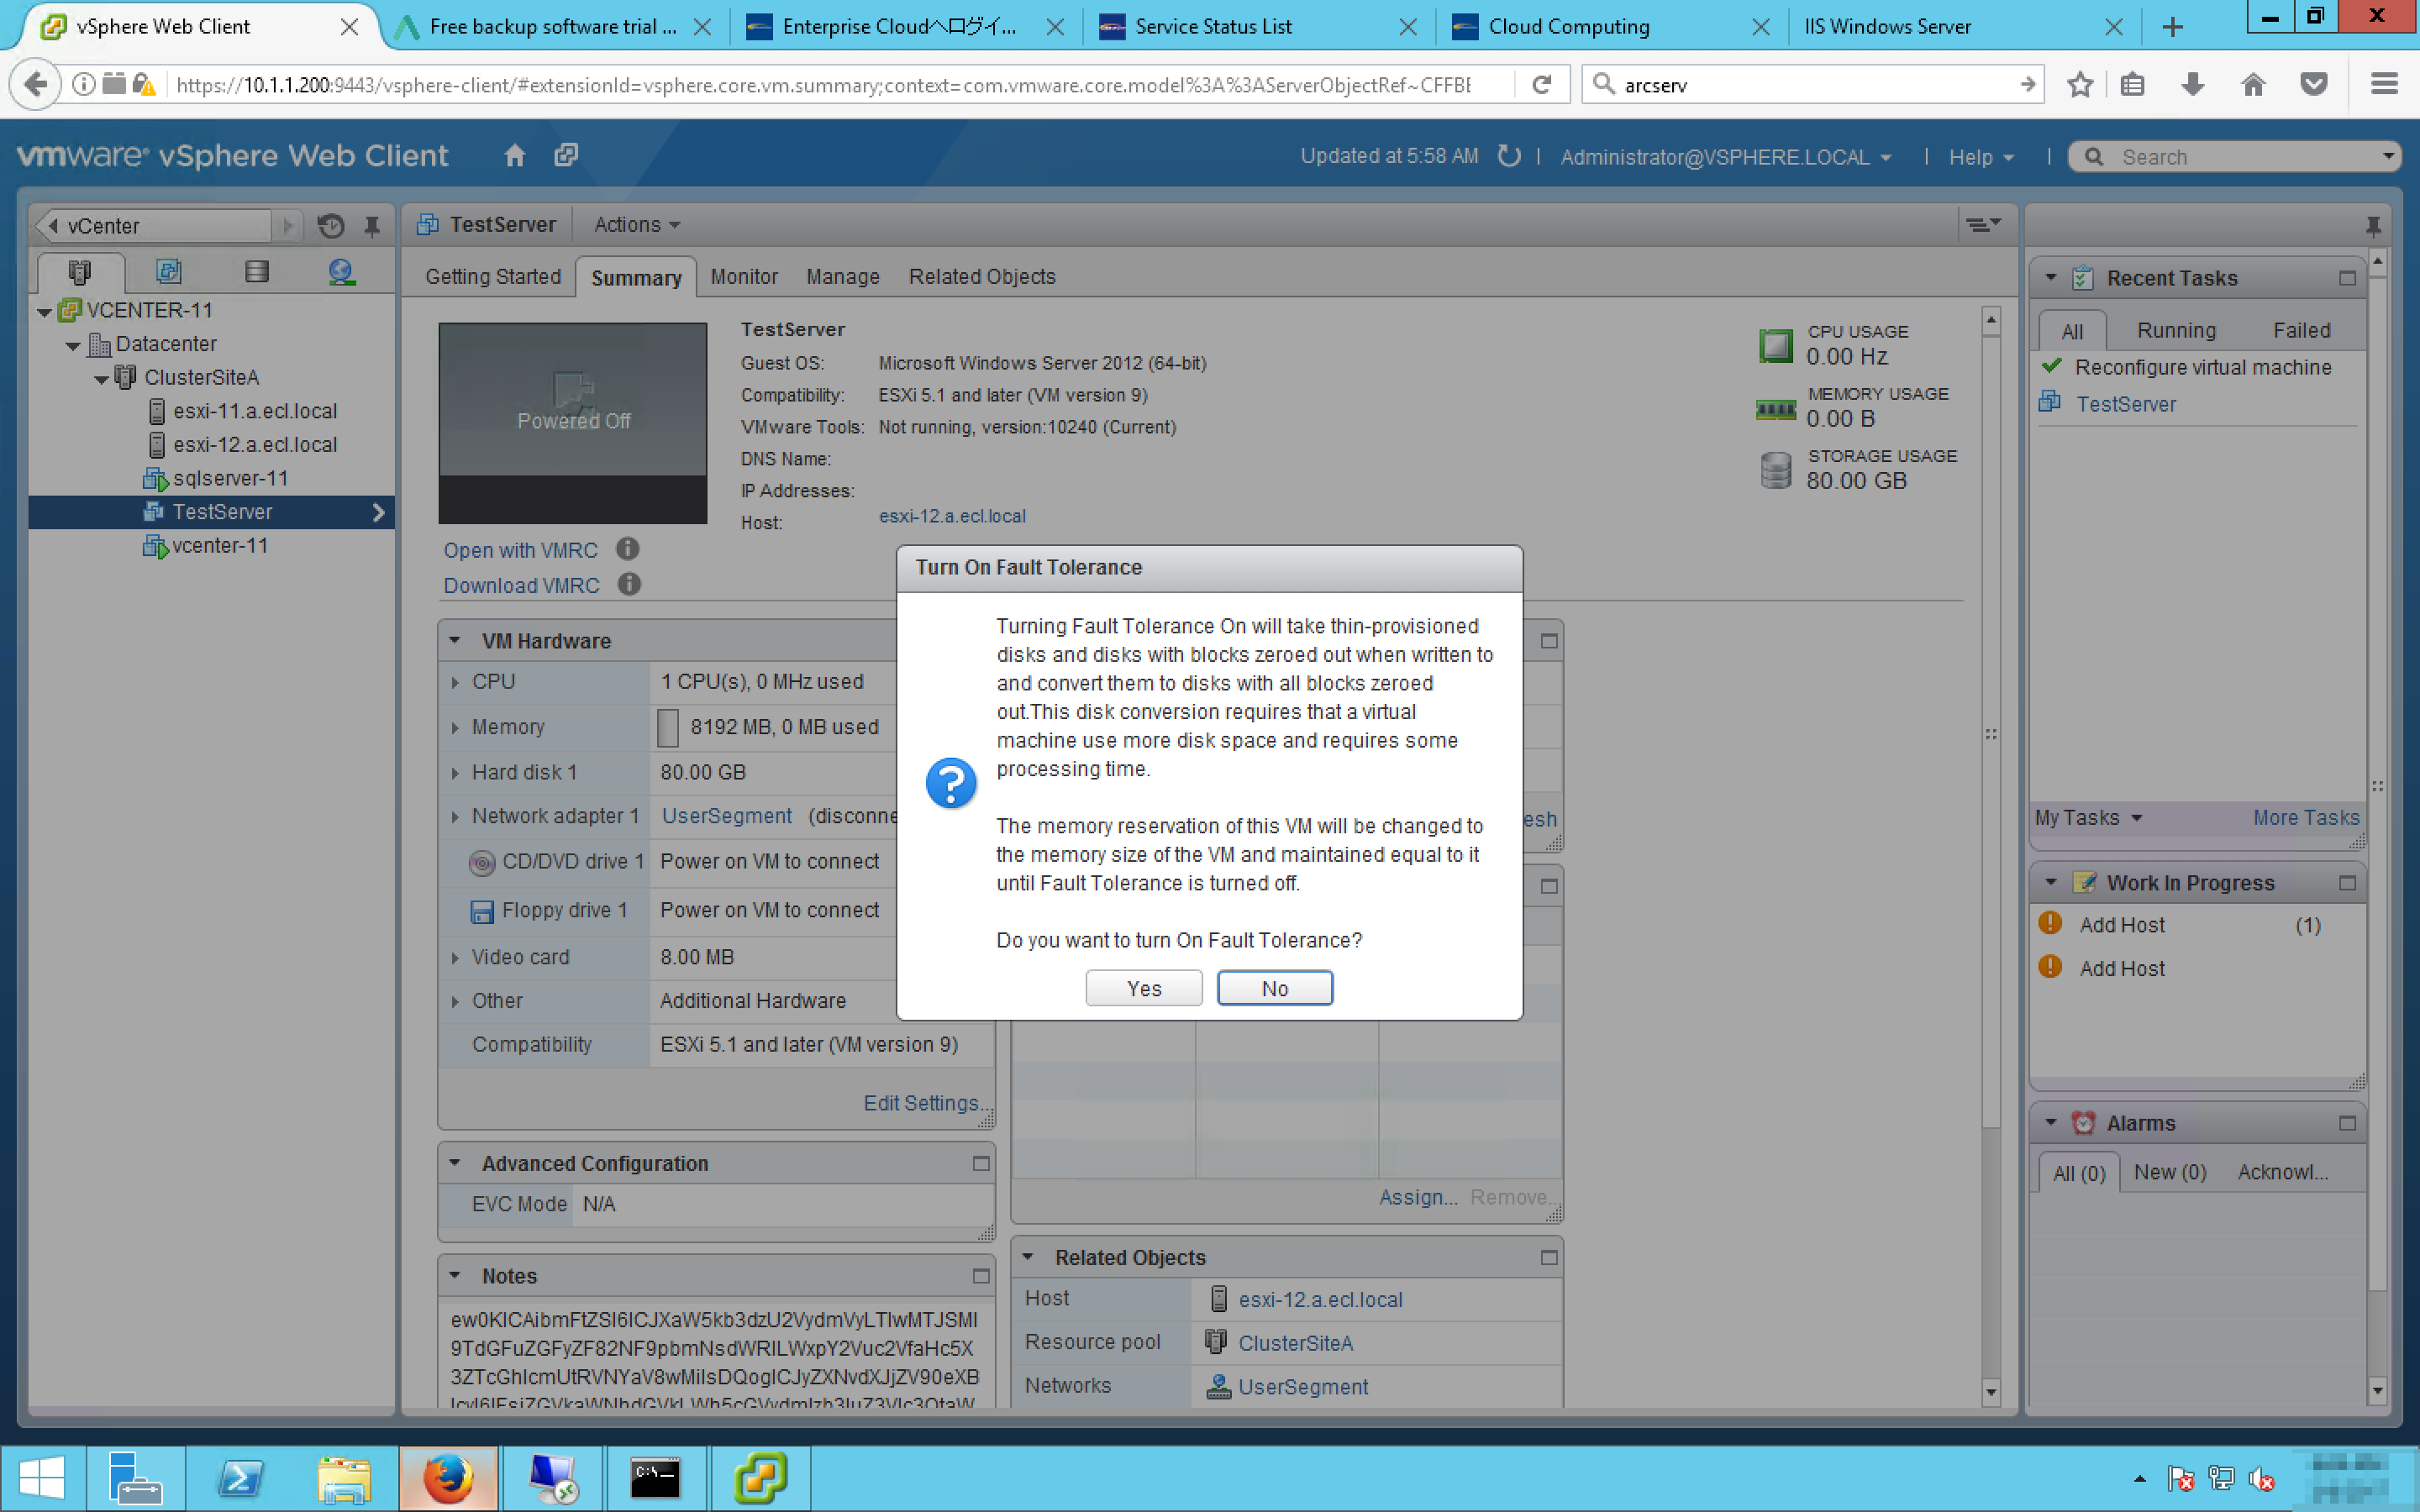Minimize the Alarms panel
2420x1512 pixels.
click(2347, 1123)
